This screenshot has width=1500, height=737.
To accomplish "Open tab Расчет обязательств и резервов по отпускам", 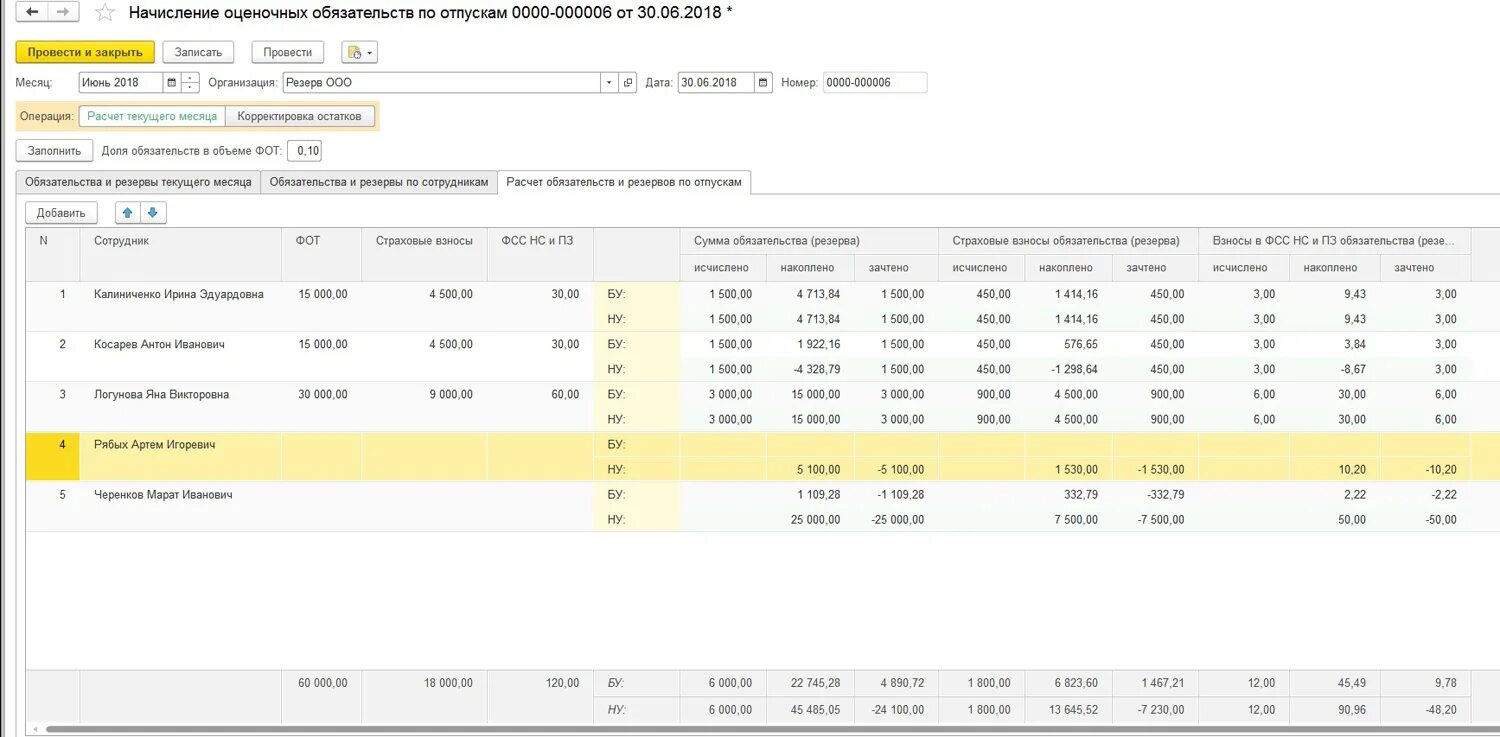I will 624,182.
